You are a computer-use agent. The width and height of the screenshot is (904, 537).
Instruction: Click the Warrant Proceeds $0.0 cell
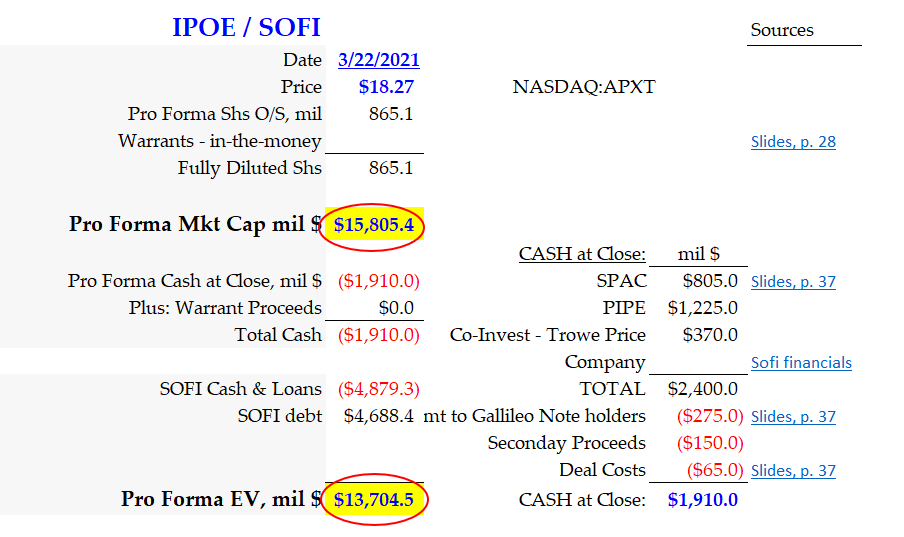click(396, 308)
